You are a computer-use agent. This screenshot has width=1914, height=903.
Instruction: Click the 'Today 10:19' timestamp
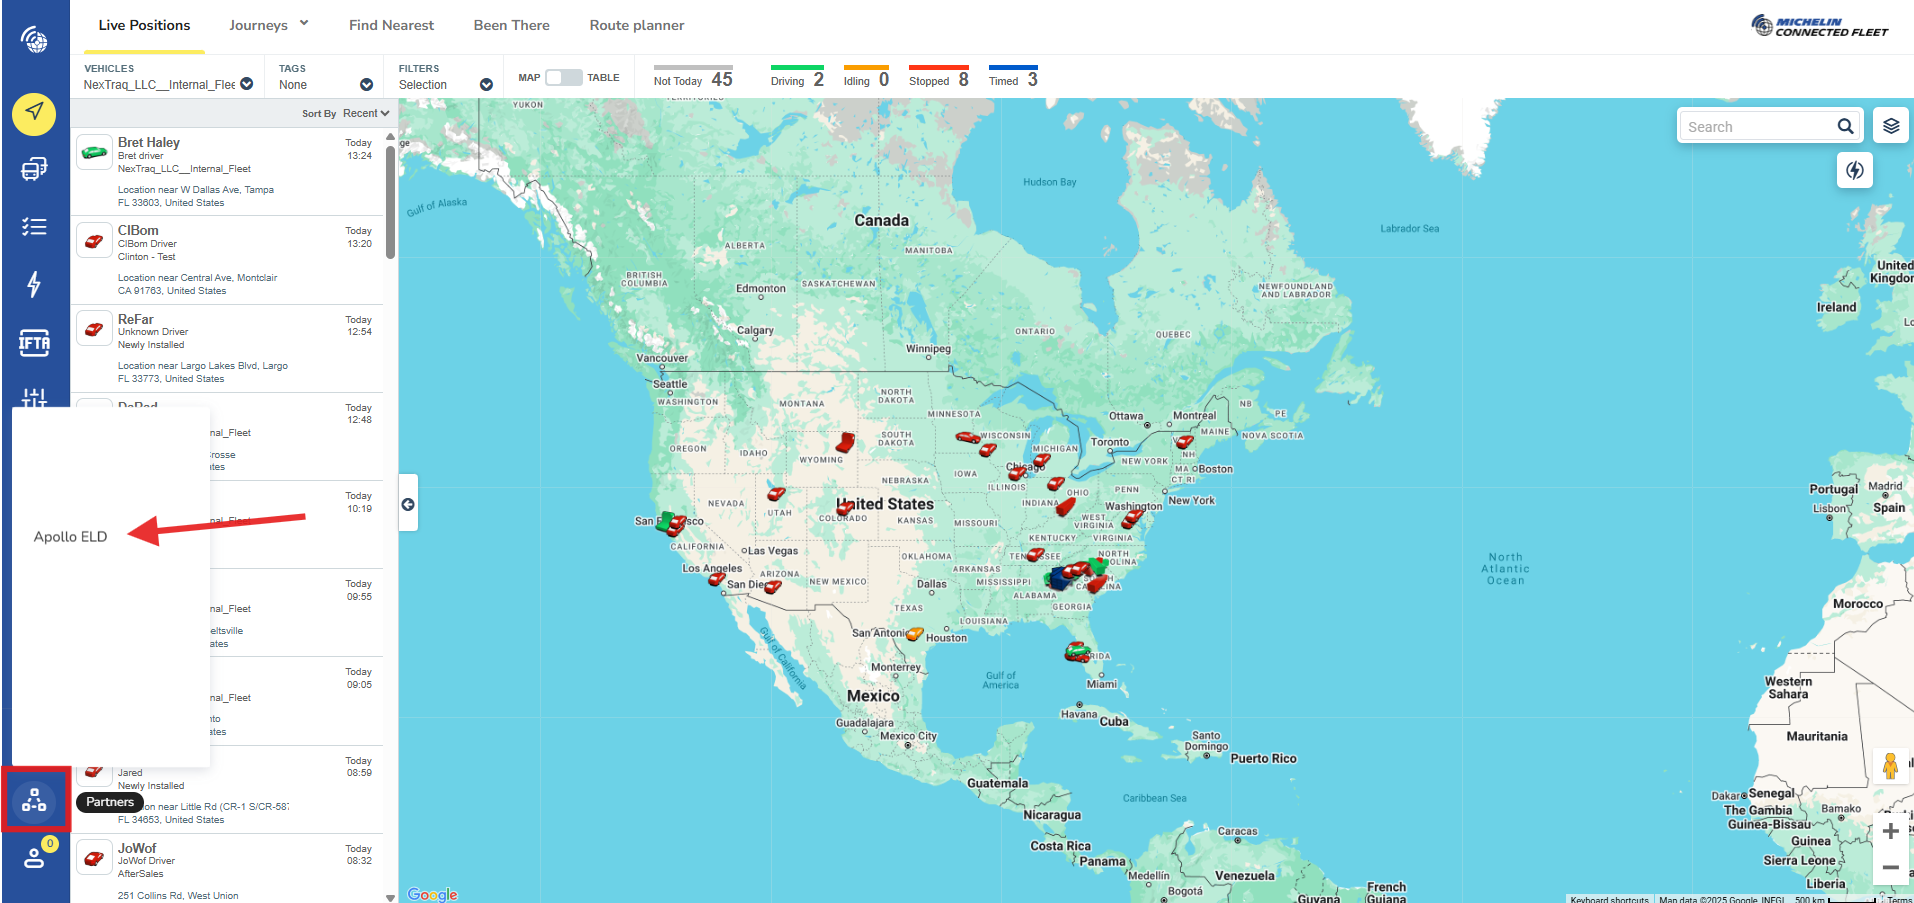pos(359,502)
